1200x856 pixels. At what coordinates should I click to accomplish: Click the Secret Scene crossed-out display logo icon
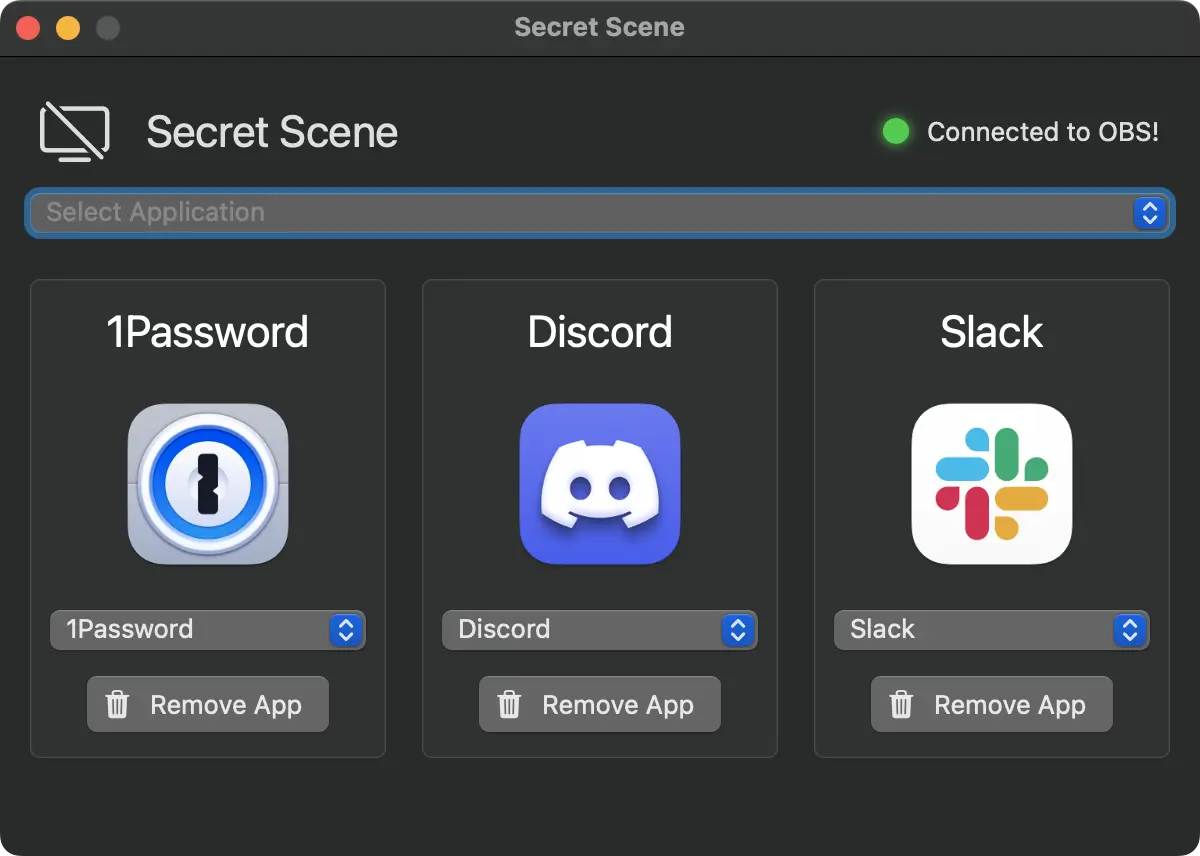pyautogui.click(x=74, y=131)
